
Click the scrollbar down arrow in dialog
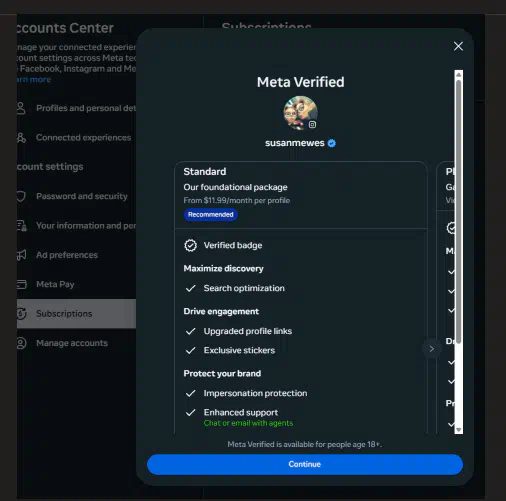(x=459, y=430)
